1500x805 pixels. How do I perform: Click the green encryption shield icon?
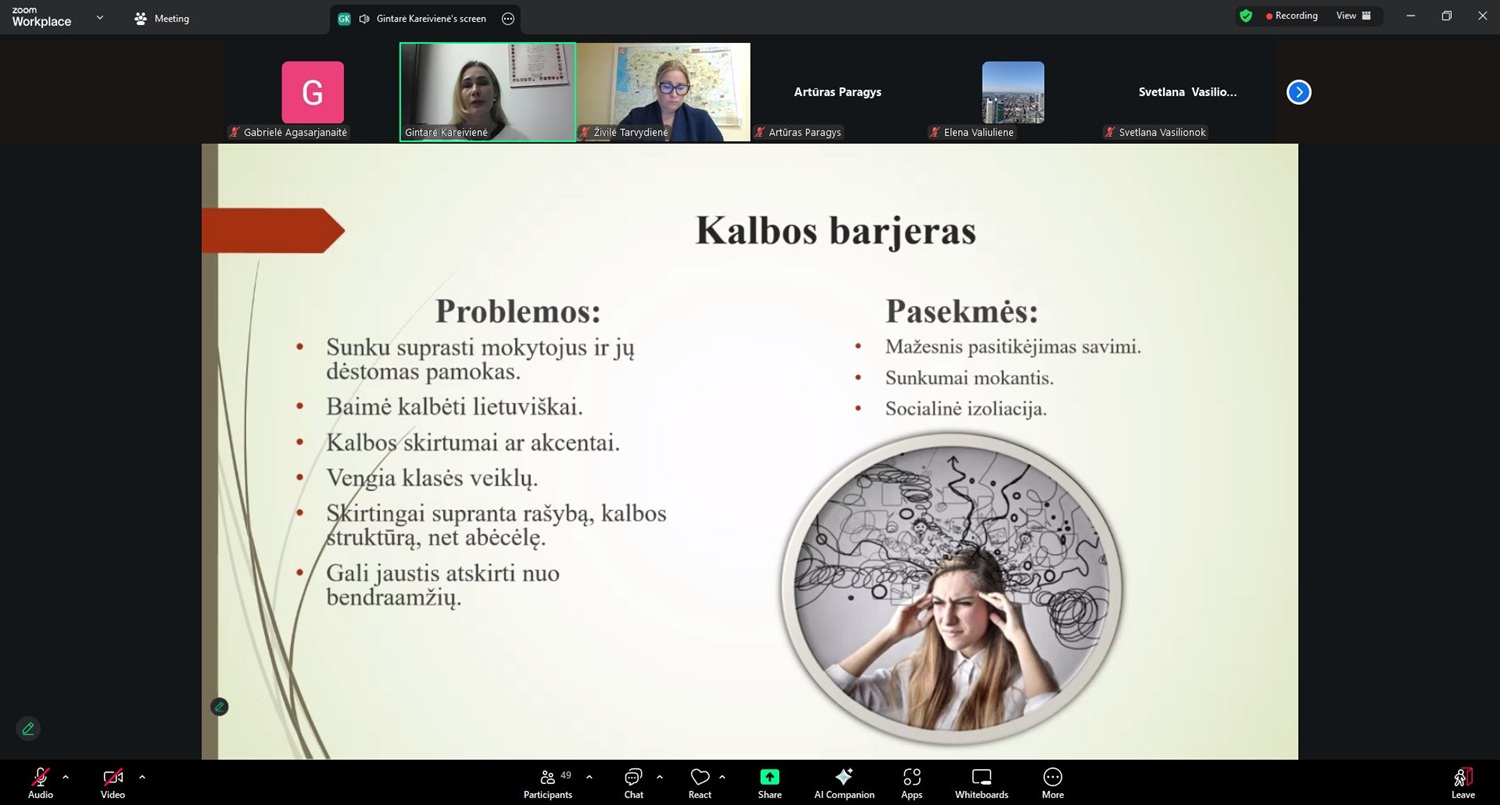click(x=1245, y=16)
